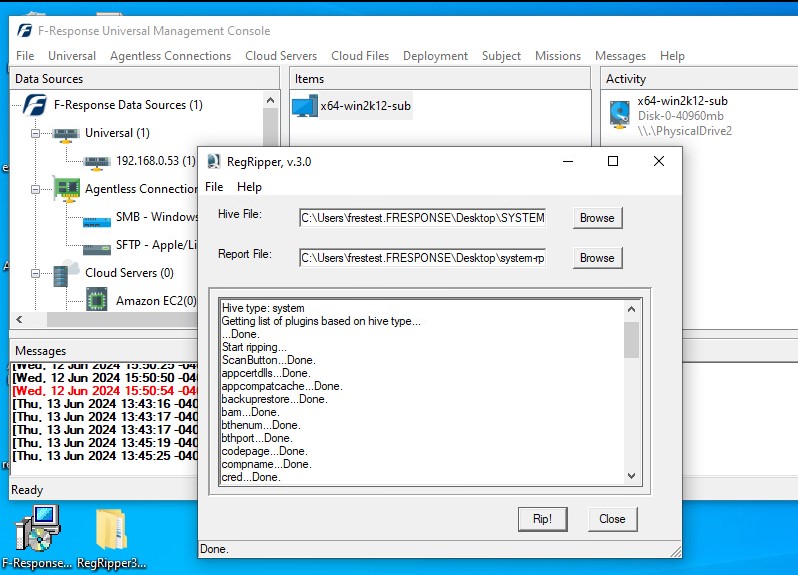Click Browse next to Report File
This screenshot has height=575, width=798.
(x=597, y=258)
